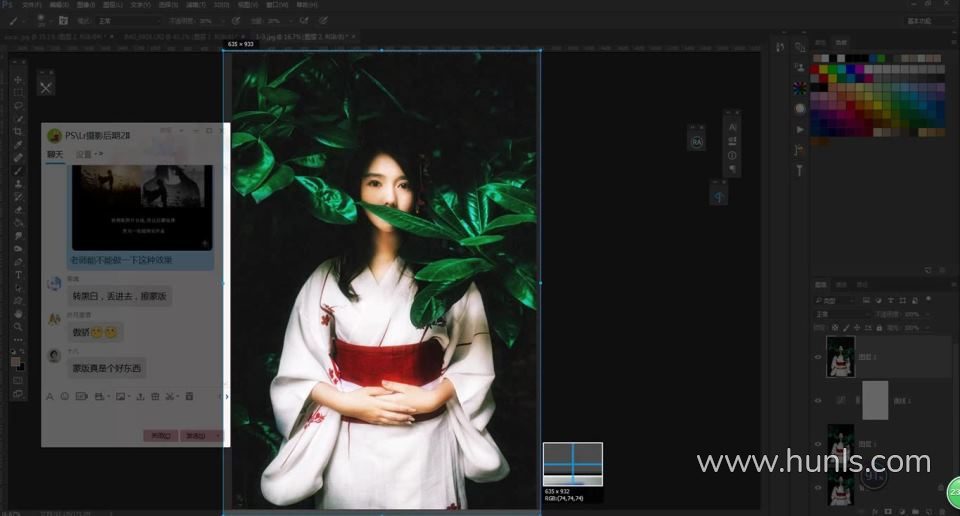The image size is (960, 516).
Task: Open the Filter menu
Action: coord(195,5)
